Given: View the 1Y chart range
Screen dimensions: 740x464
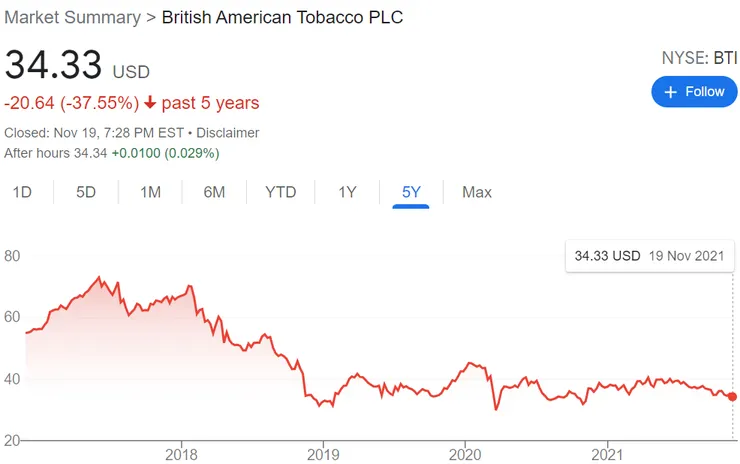Looking at the screenshot, I should pos(347,192).
